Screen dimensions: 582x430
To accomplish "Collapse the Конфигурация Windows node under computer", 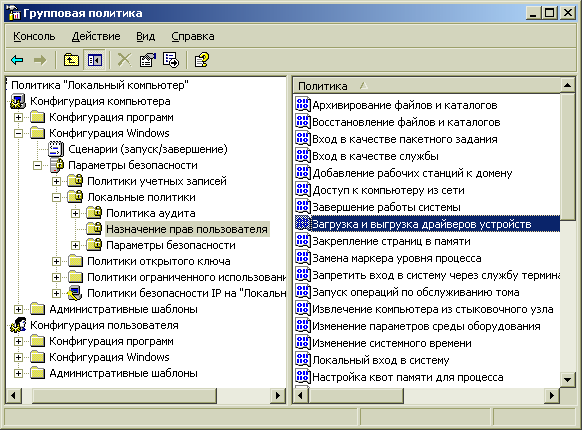I will point(18,133).
